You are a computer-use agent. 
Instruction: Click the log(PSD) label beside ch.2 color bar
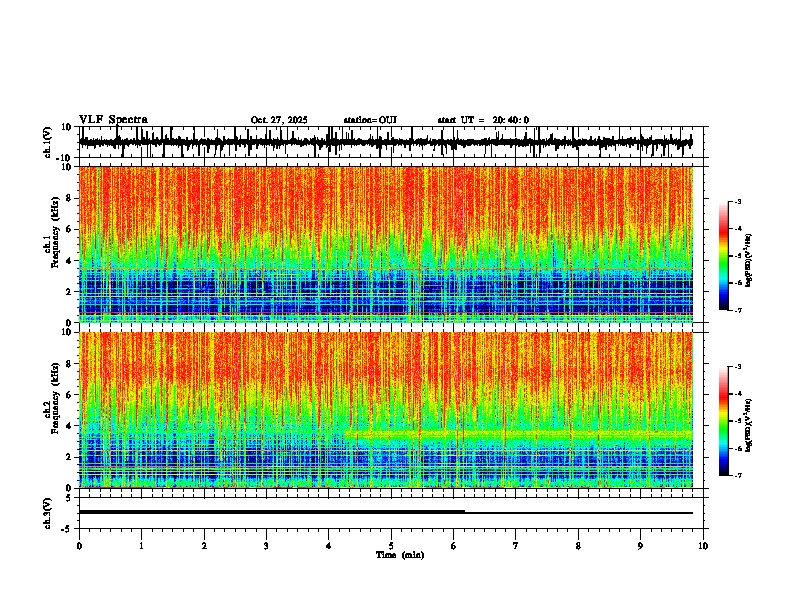click(749, 426)
